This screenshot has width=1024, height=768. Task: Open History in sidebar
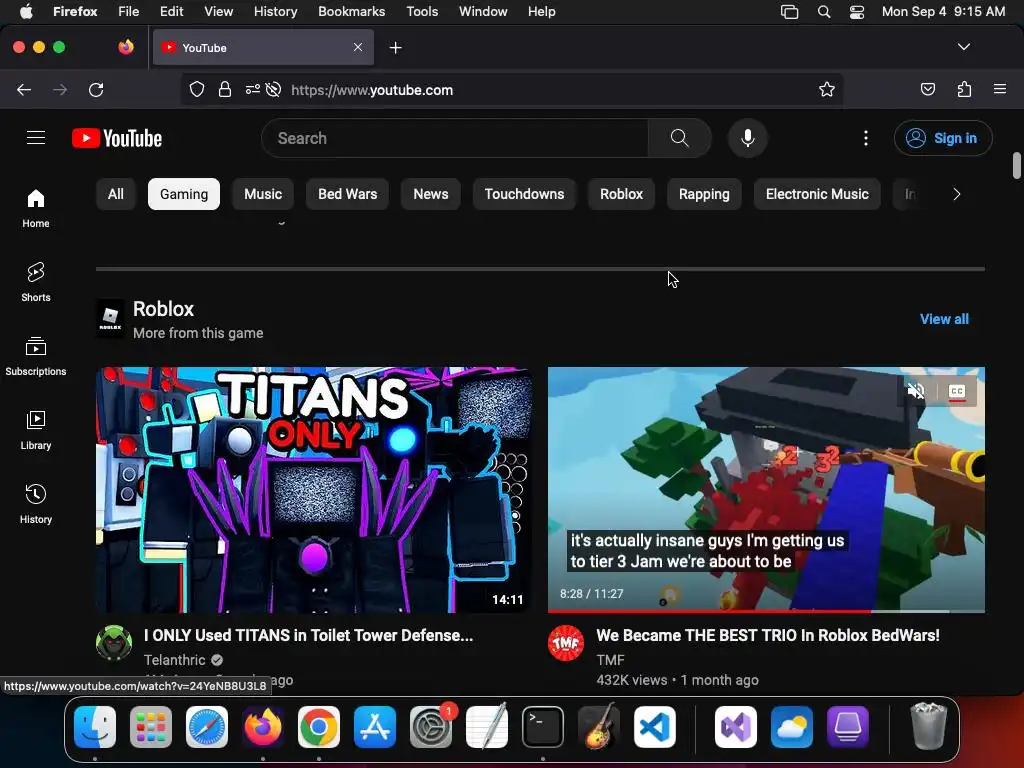36,504
